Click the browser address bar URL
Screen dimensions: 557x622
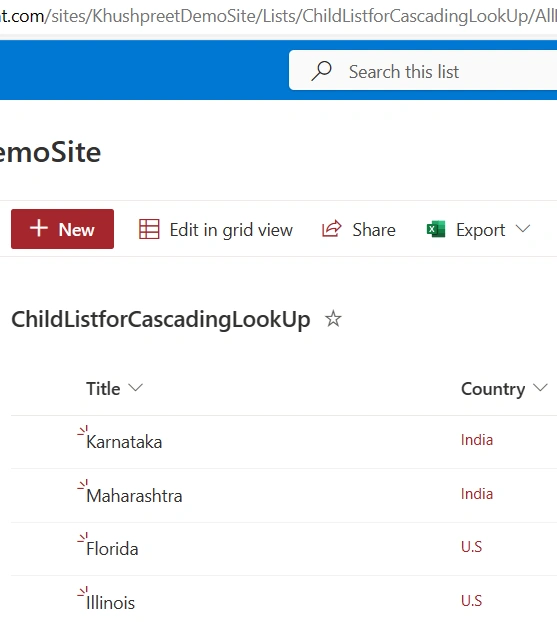pos(278,16)
